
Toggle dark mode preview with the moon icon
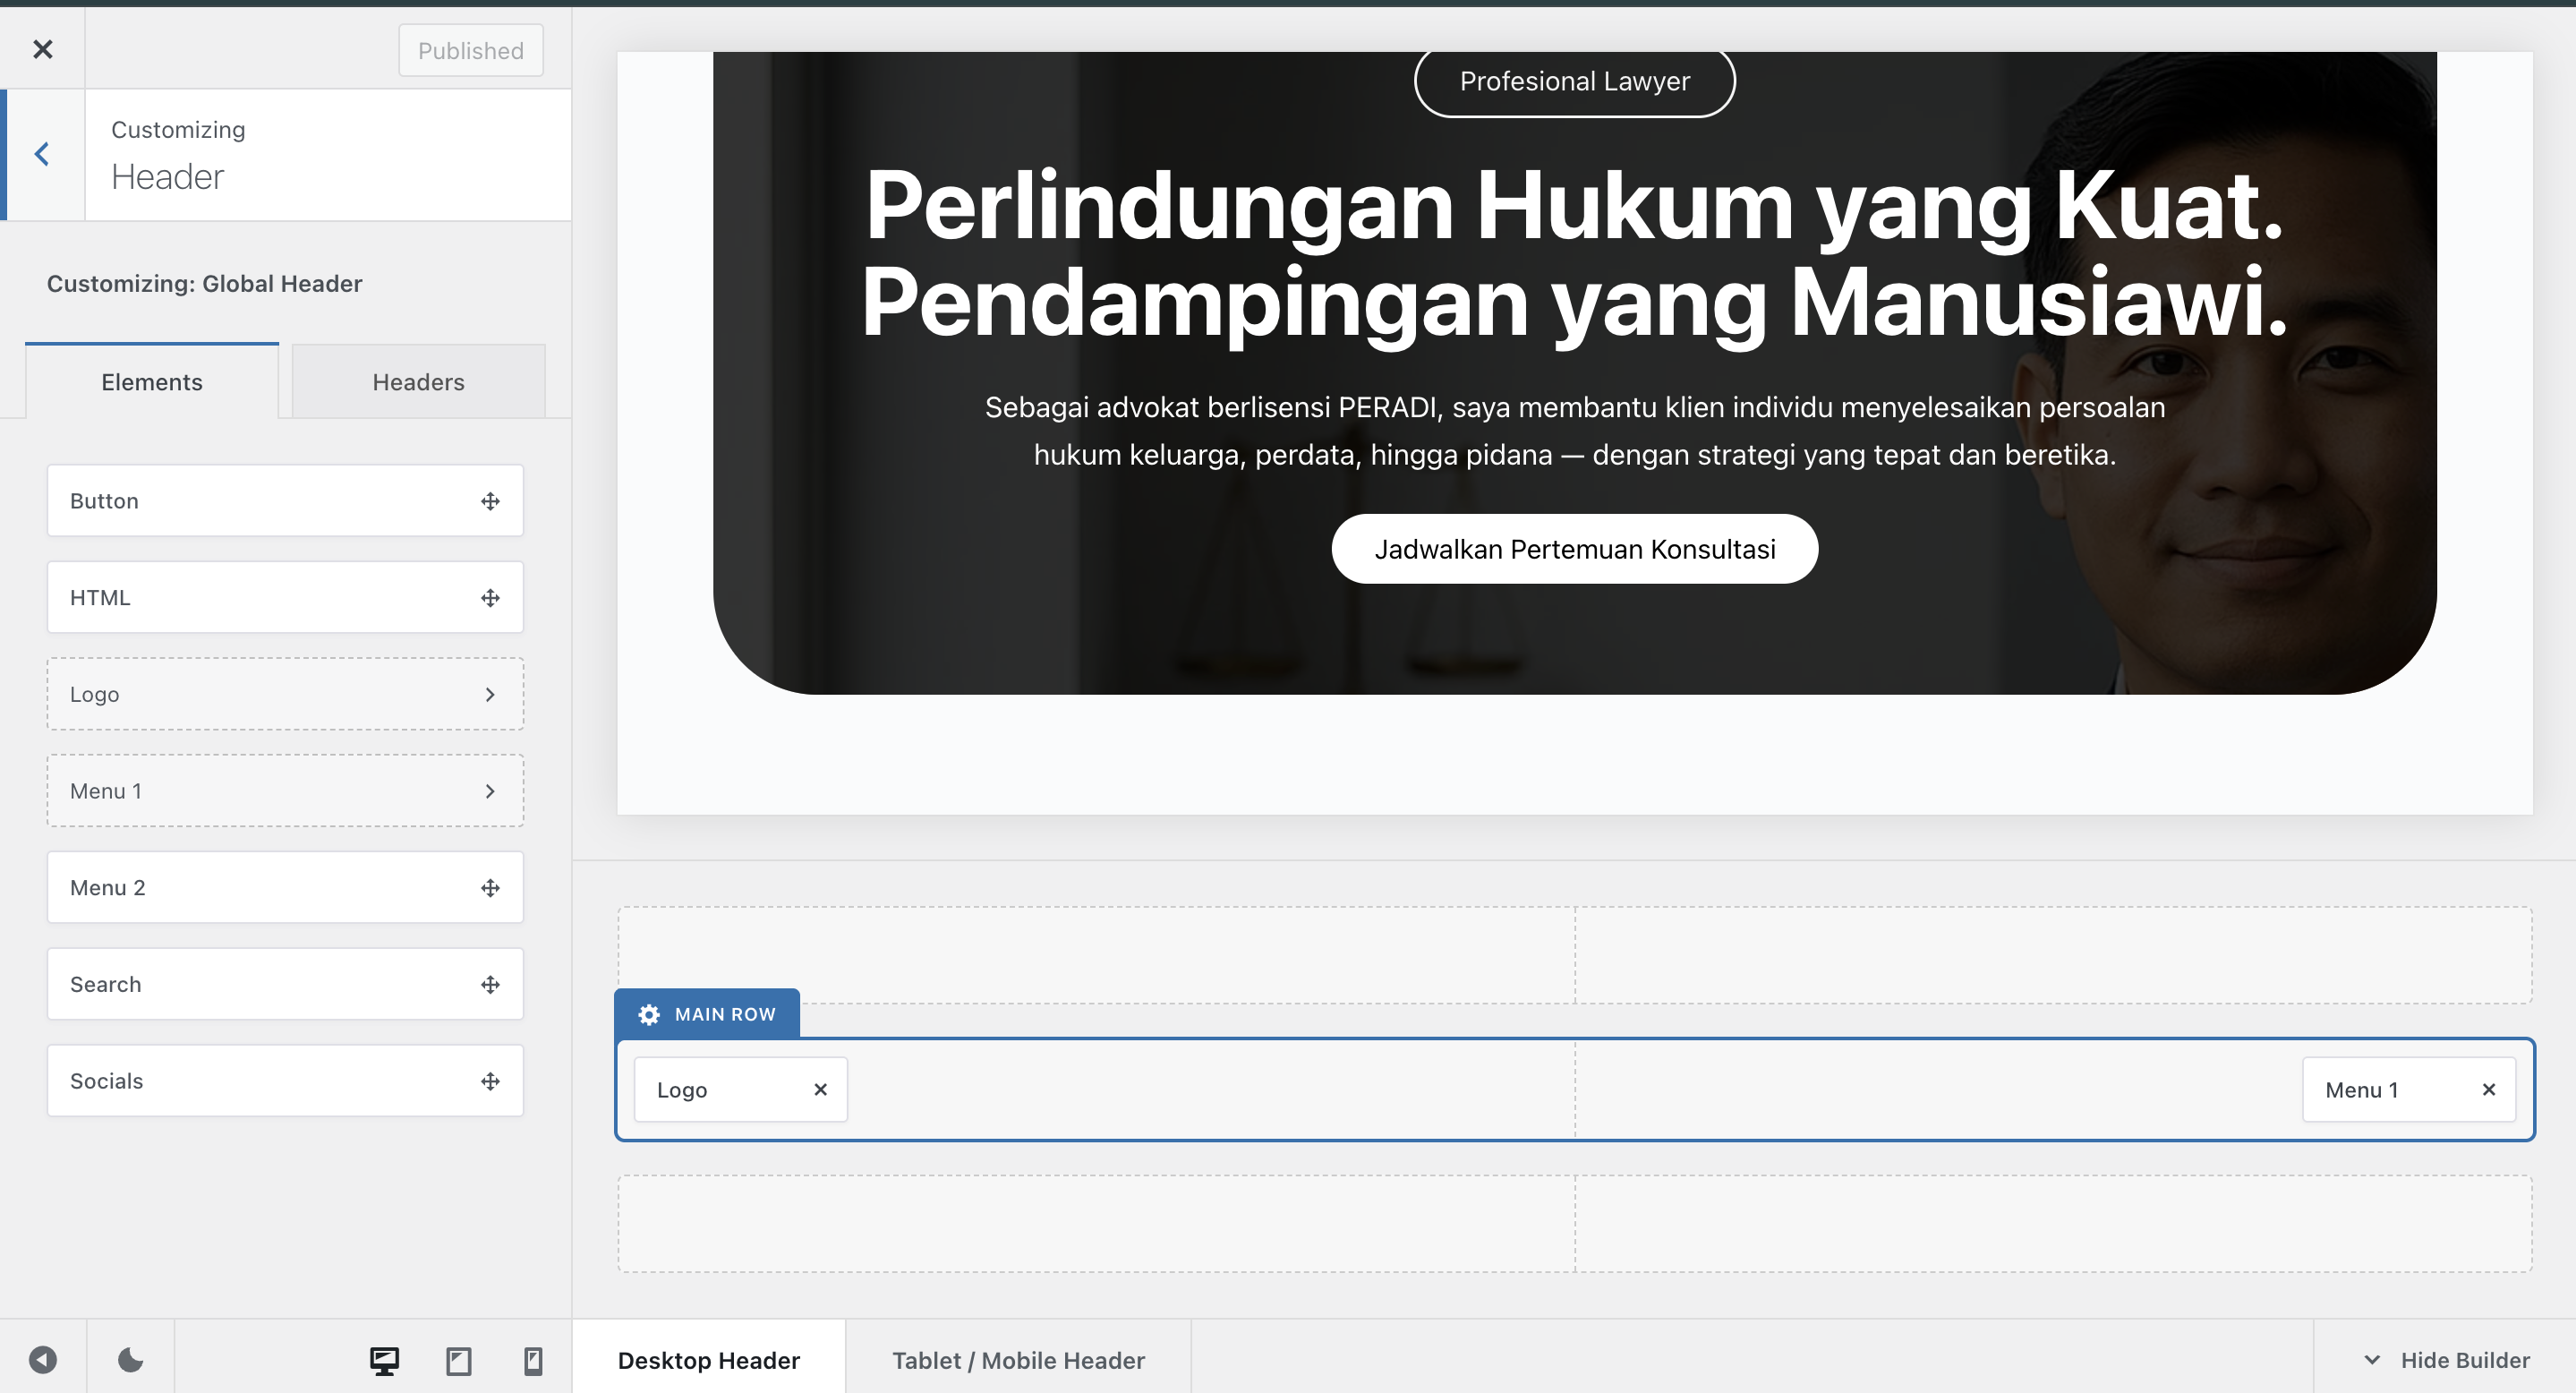point(129,1359)
